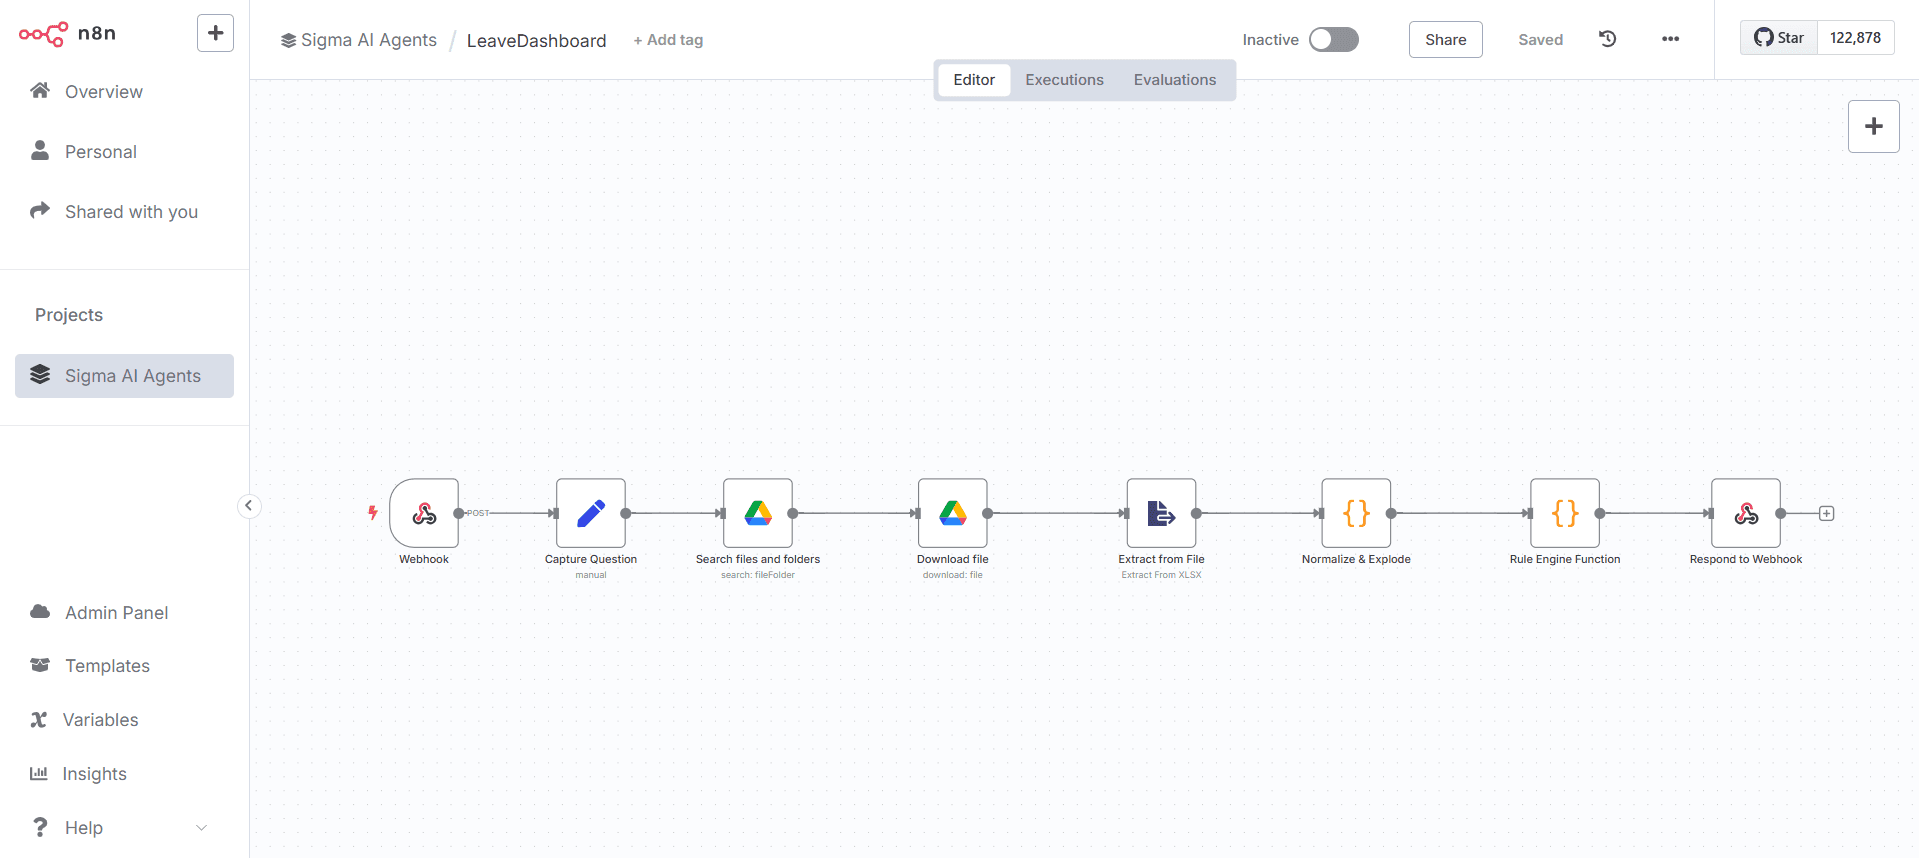Screen dimensions: 1919x858
Task: Click the "Extract From XLSX" subtitle
Action: pyautogui.click(x=1161, y=575)
